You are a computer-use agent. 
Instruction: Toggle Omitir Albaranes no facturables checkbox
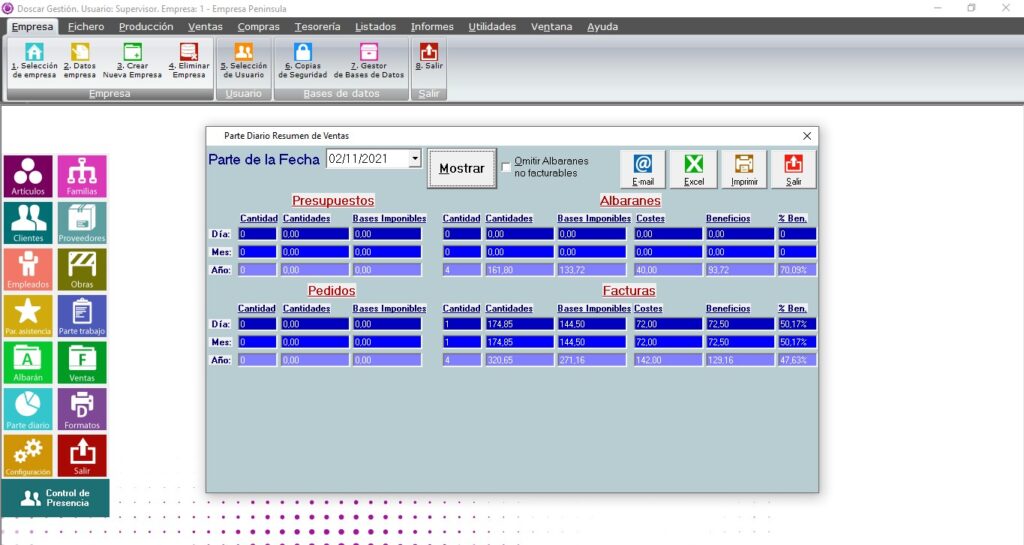coord(506,167)
